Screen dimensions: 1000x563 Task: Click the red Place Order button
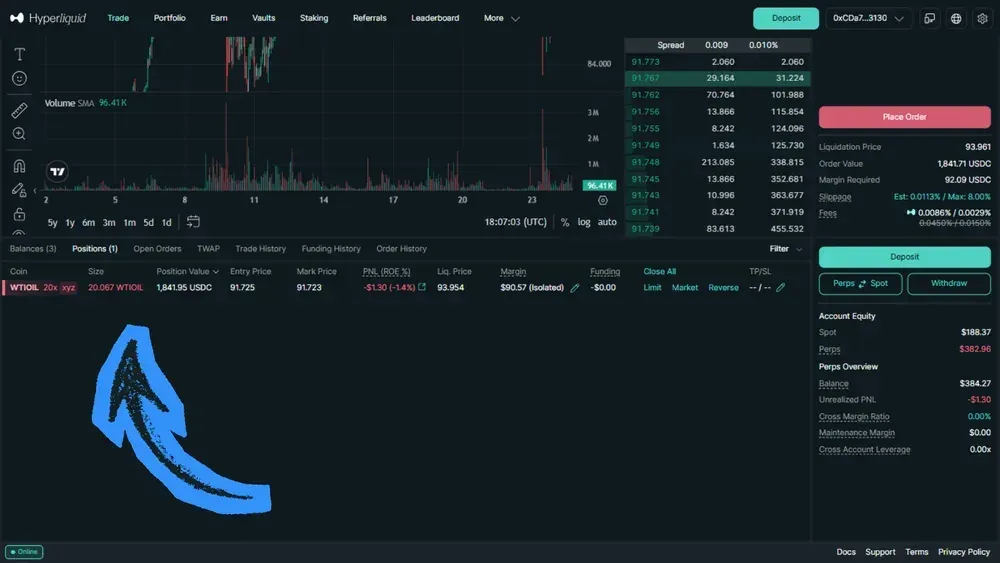(x=904, y=117)
